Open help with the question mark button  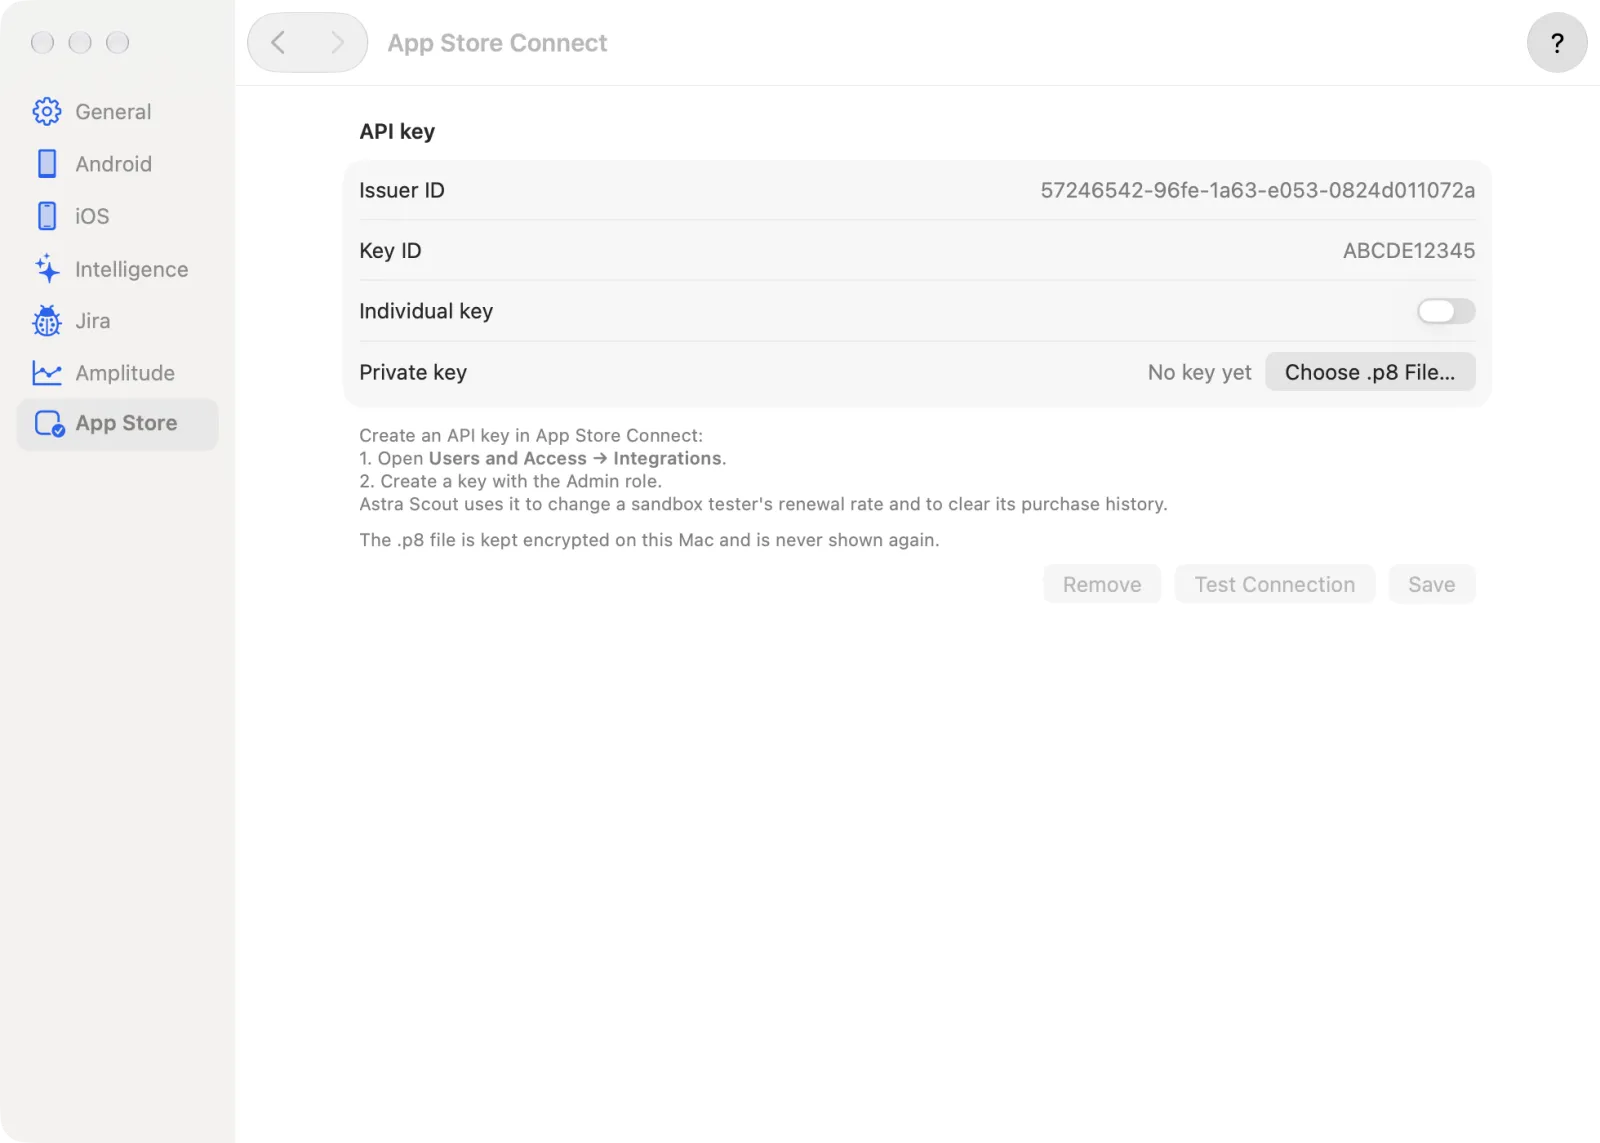[x=1556, y=42]
